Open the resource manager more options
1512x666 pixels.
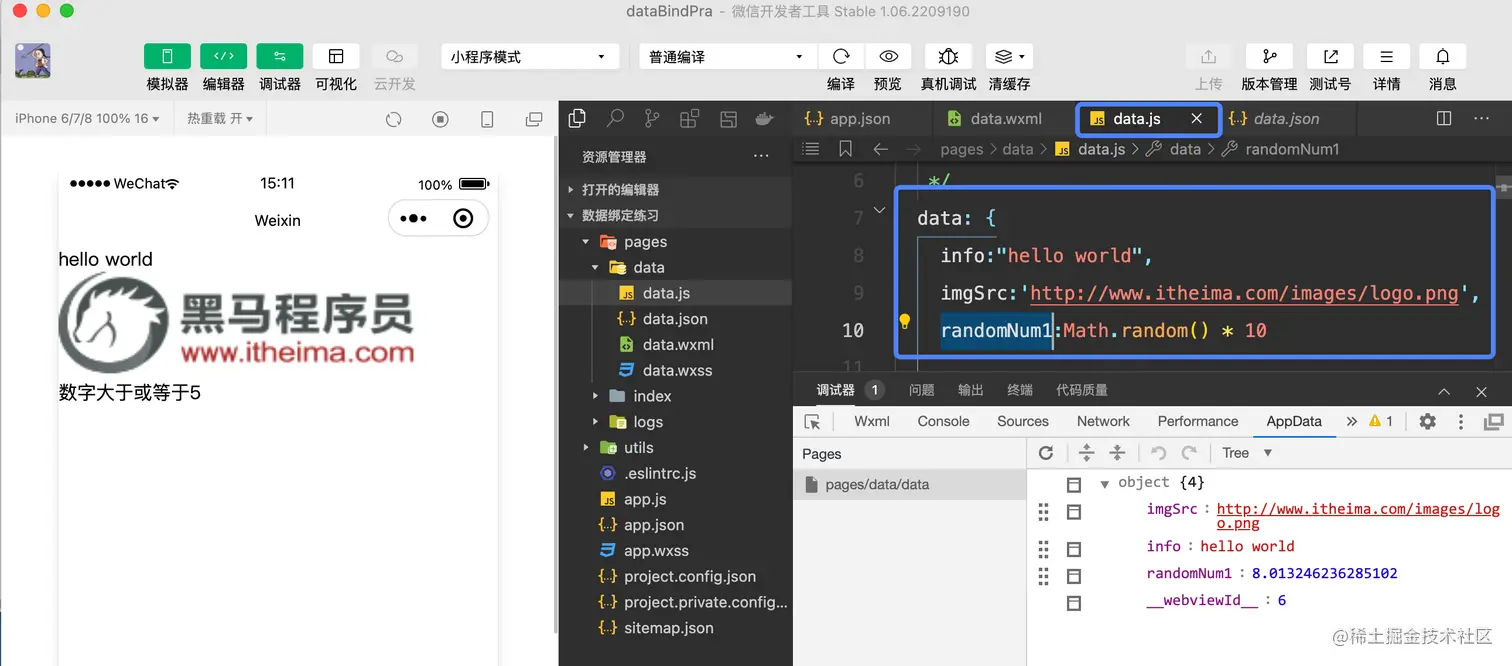761,156
